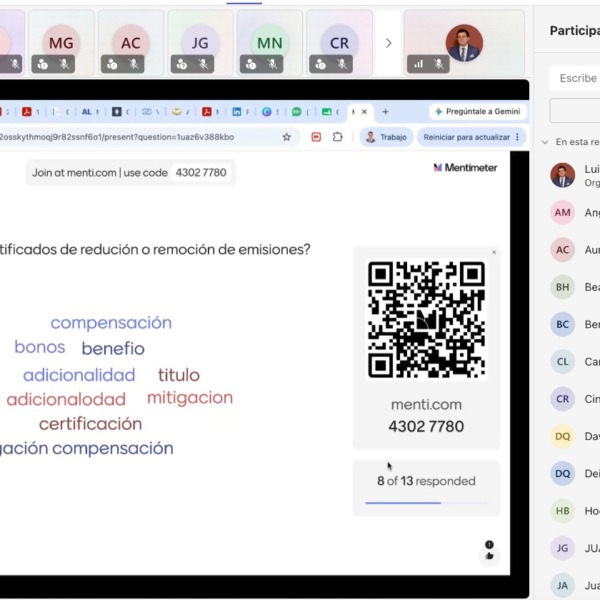The width and height of the screenshot is (600, 600).
Task: Click the word mitigacion in the word cloud
Action: click(x=190, y=398)
